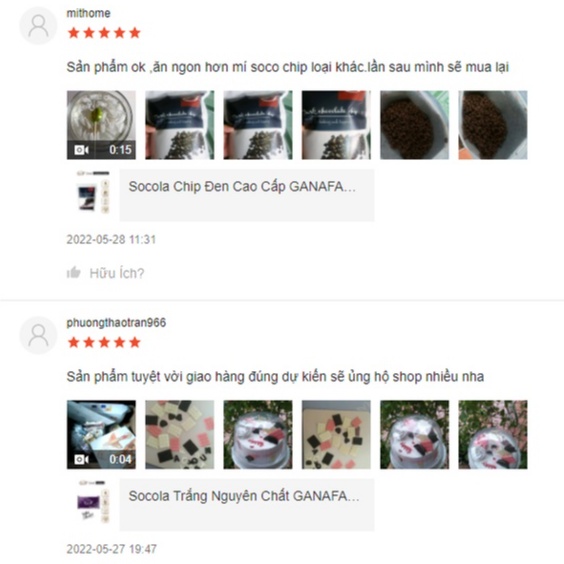View first chocolate chip bag photo
The height and width of the screenshot is (564, 564).
[179, 125]
